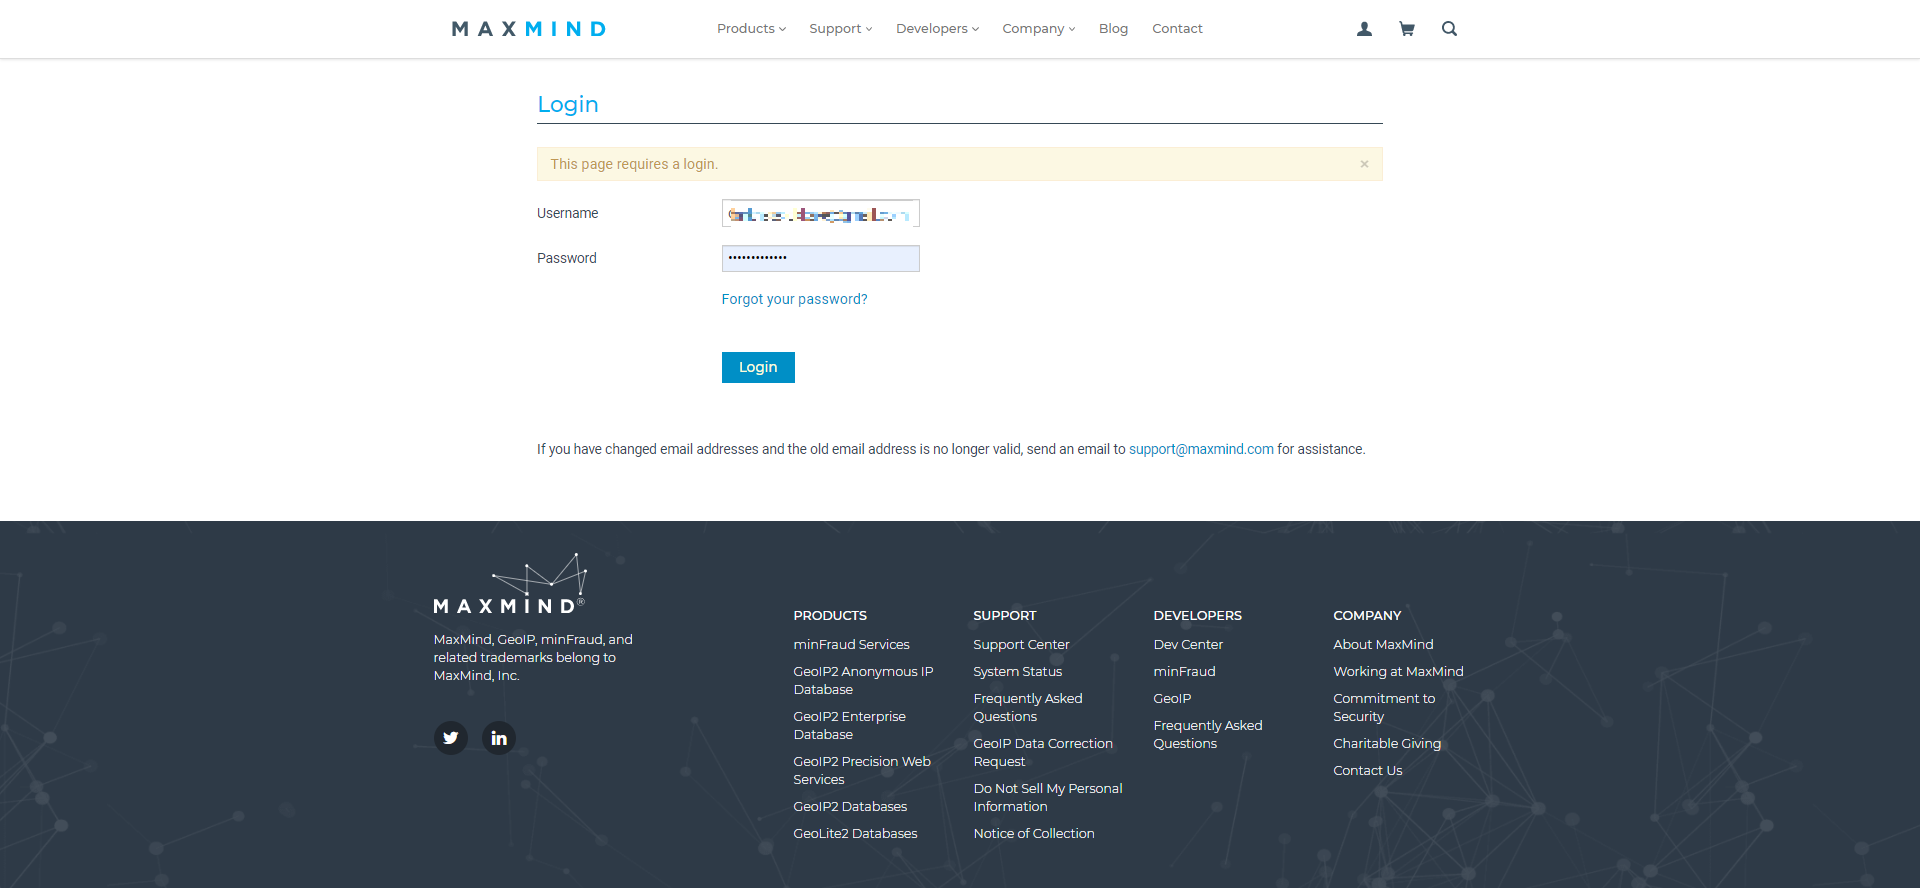Open System Status footer link
This screenshot has width=1920, height=888.
point(1017,672)
